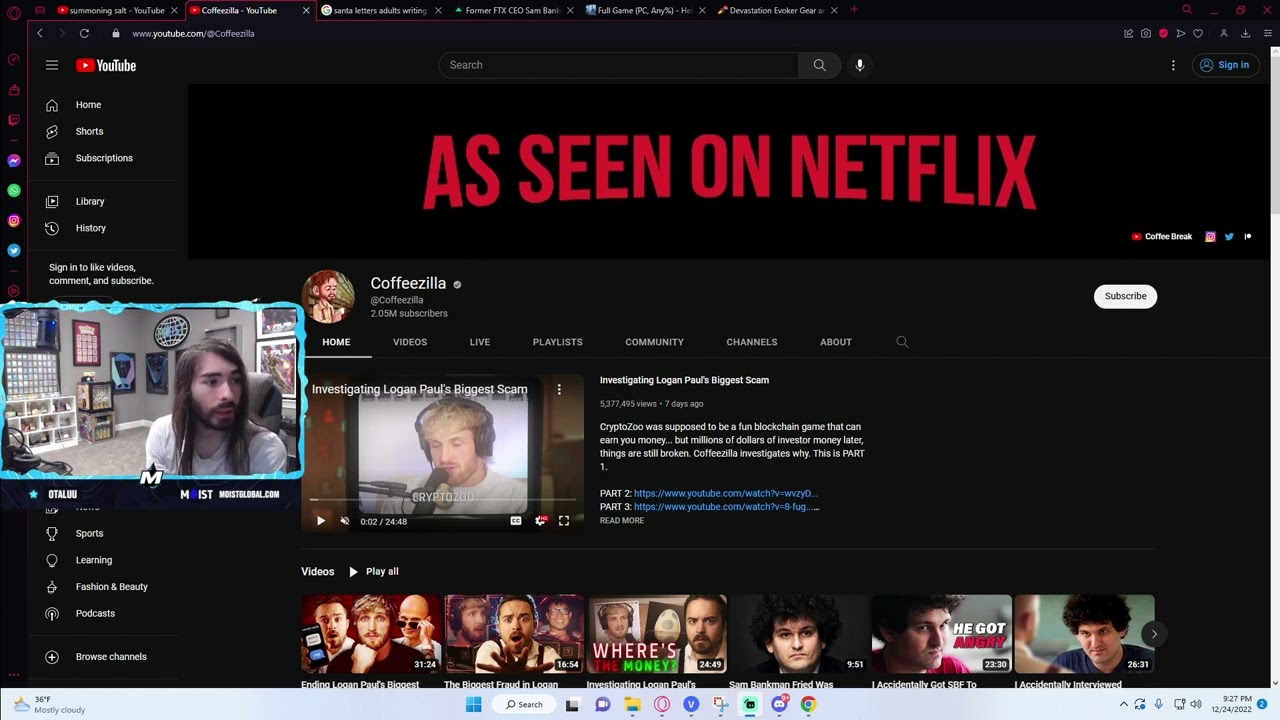This screenshot has height=720, width=1280.
Task: Click the Sign in button
Action: (x=1224, y=65)
